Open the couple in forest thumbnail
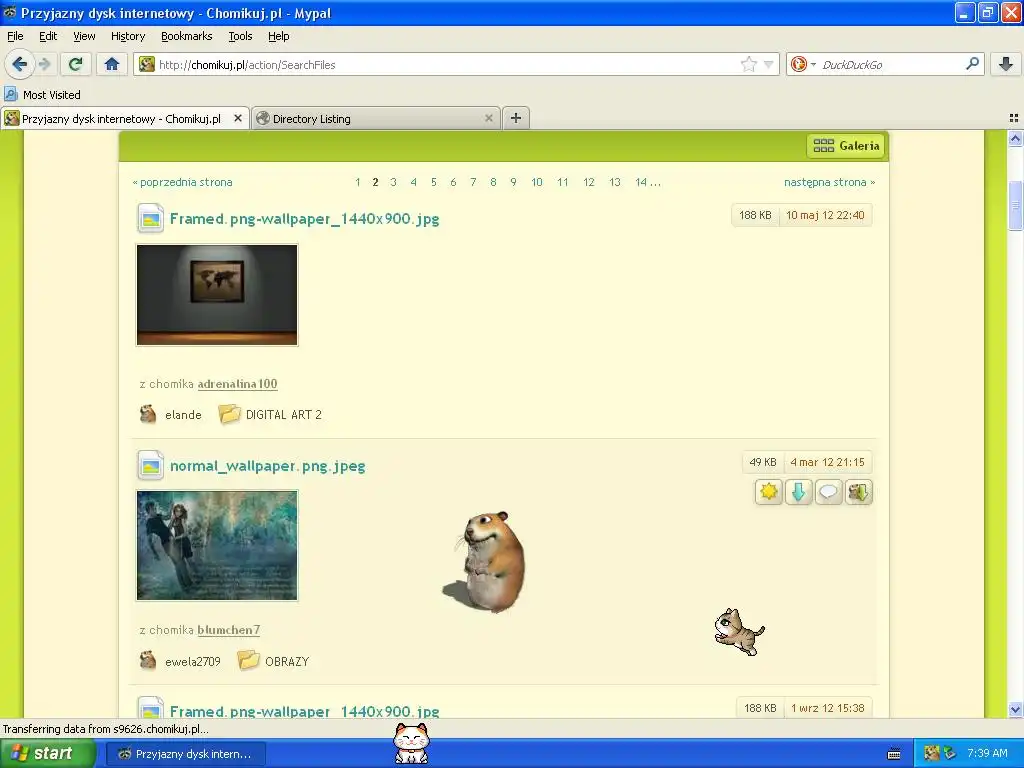1024x768 pixels. click(x=217, y=545)
